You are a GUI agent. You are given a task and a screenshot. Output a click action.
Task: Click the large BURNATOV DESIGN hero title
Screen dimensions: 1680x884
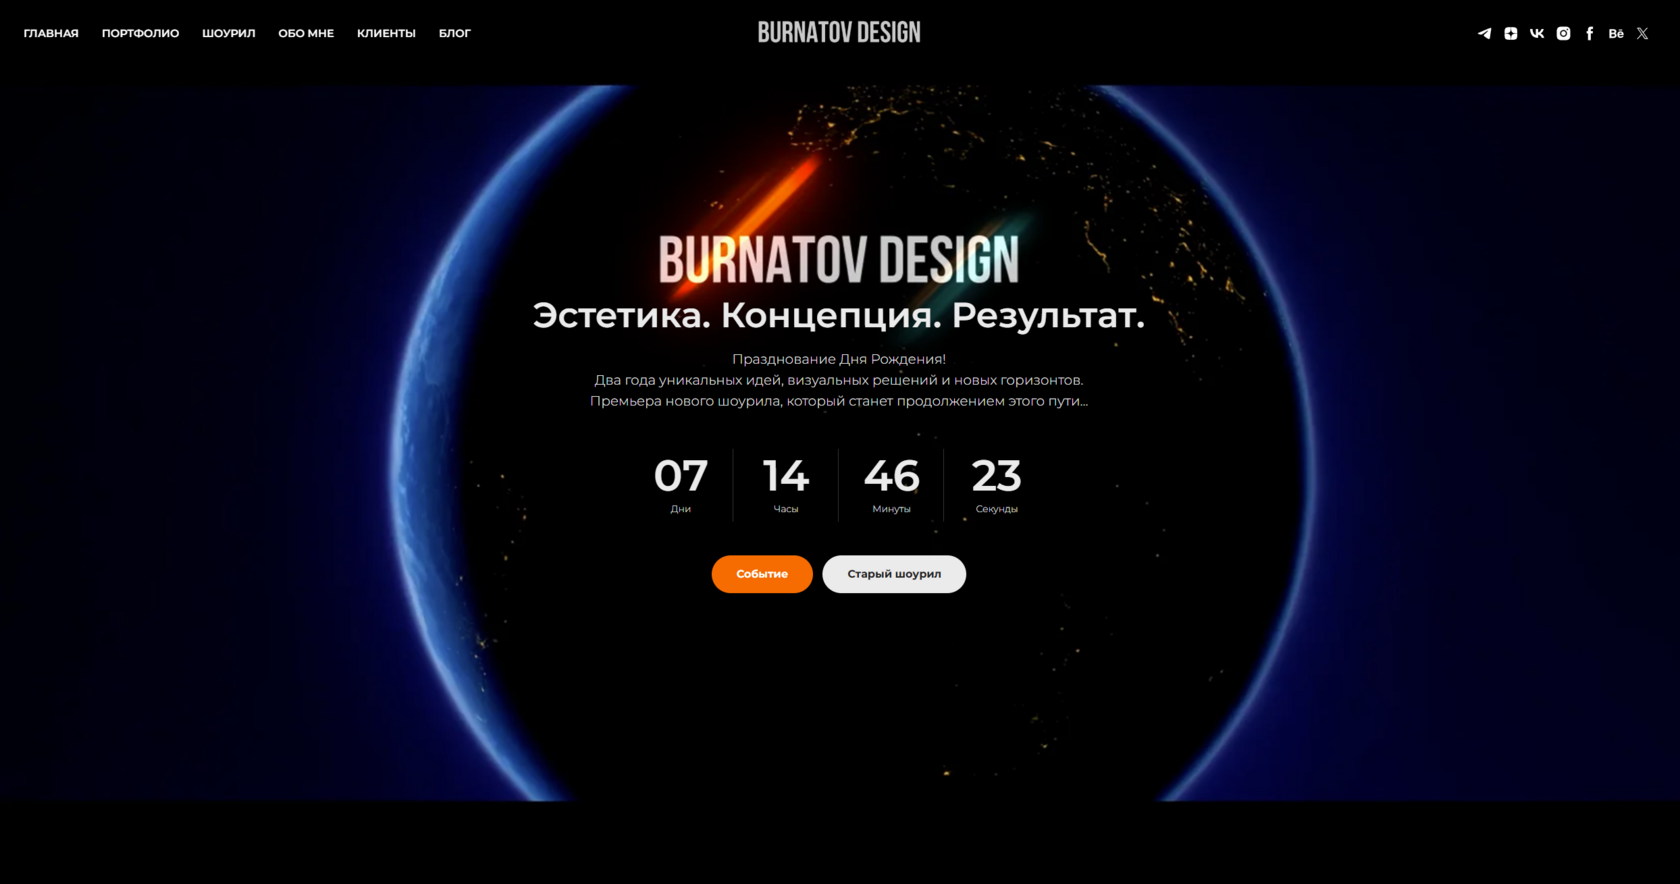[839, 260]
